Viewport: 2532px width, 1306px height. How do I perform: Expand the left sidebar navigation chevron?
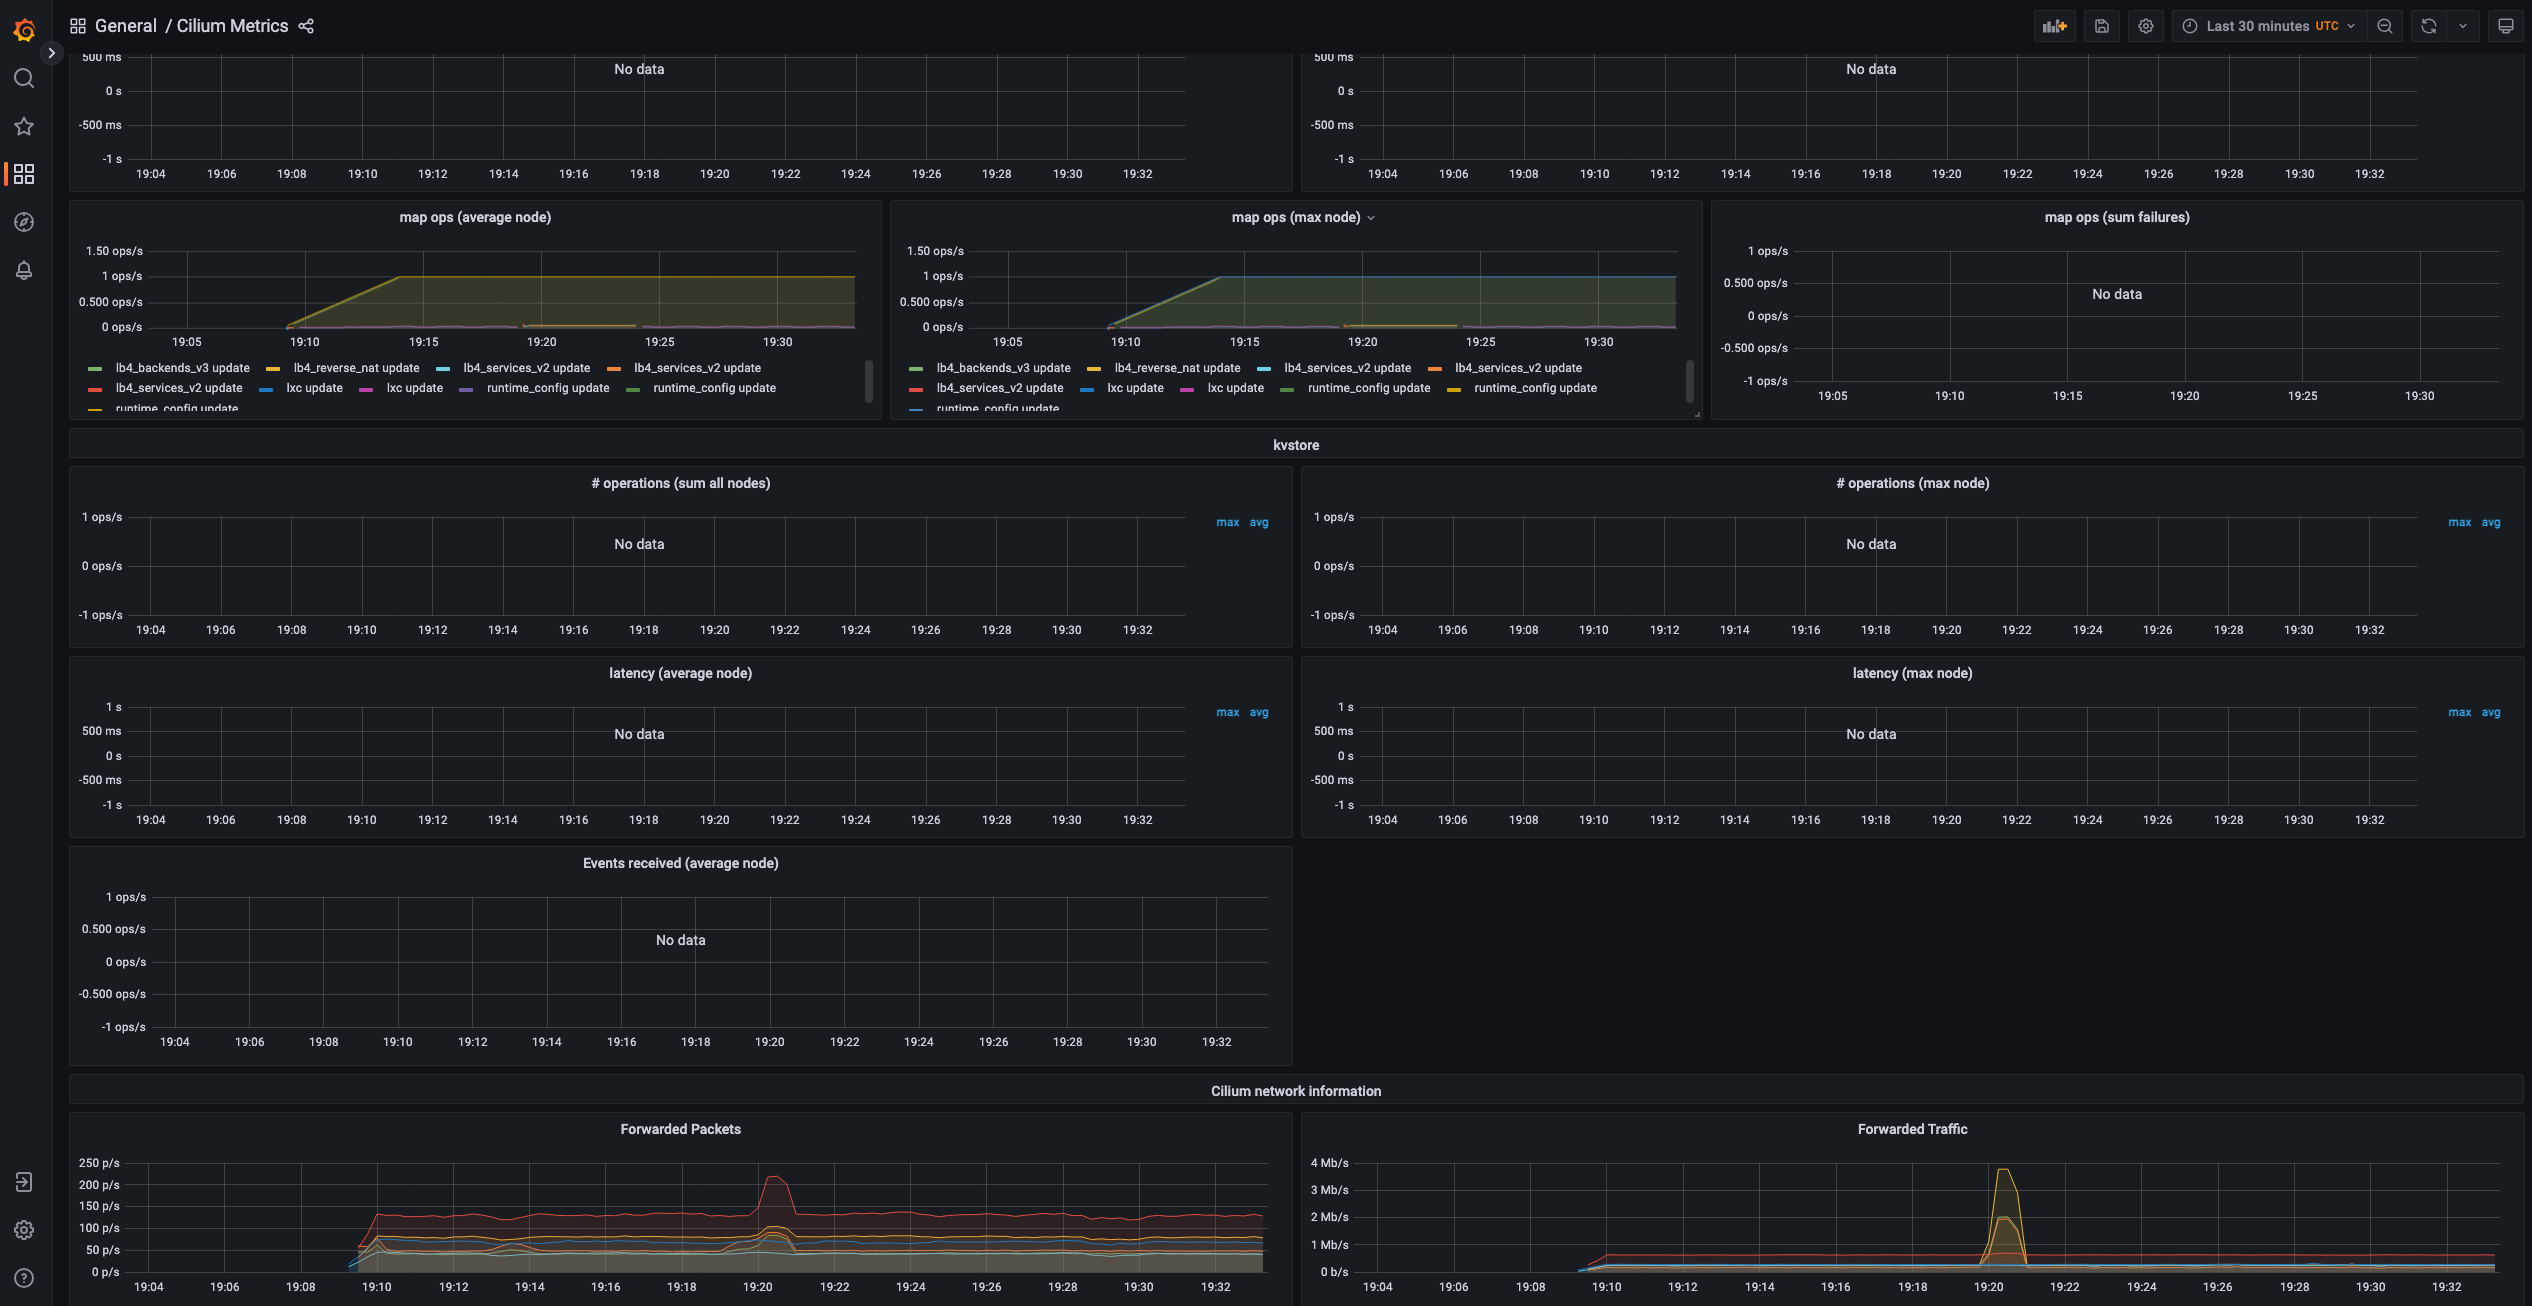pos(51,53)
